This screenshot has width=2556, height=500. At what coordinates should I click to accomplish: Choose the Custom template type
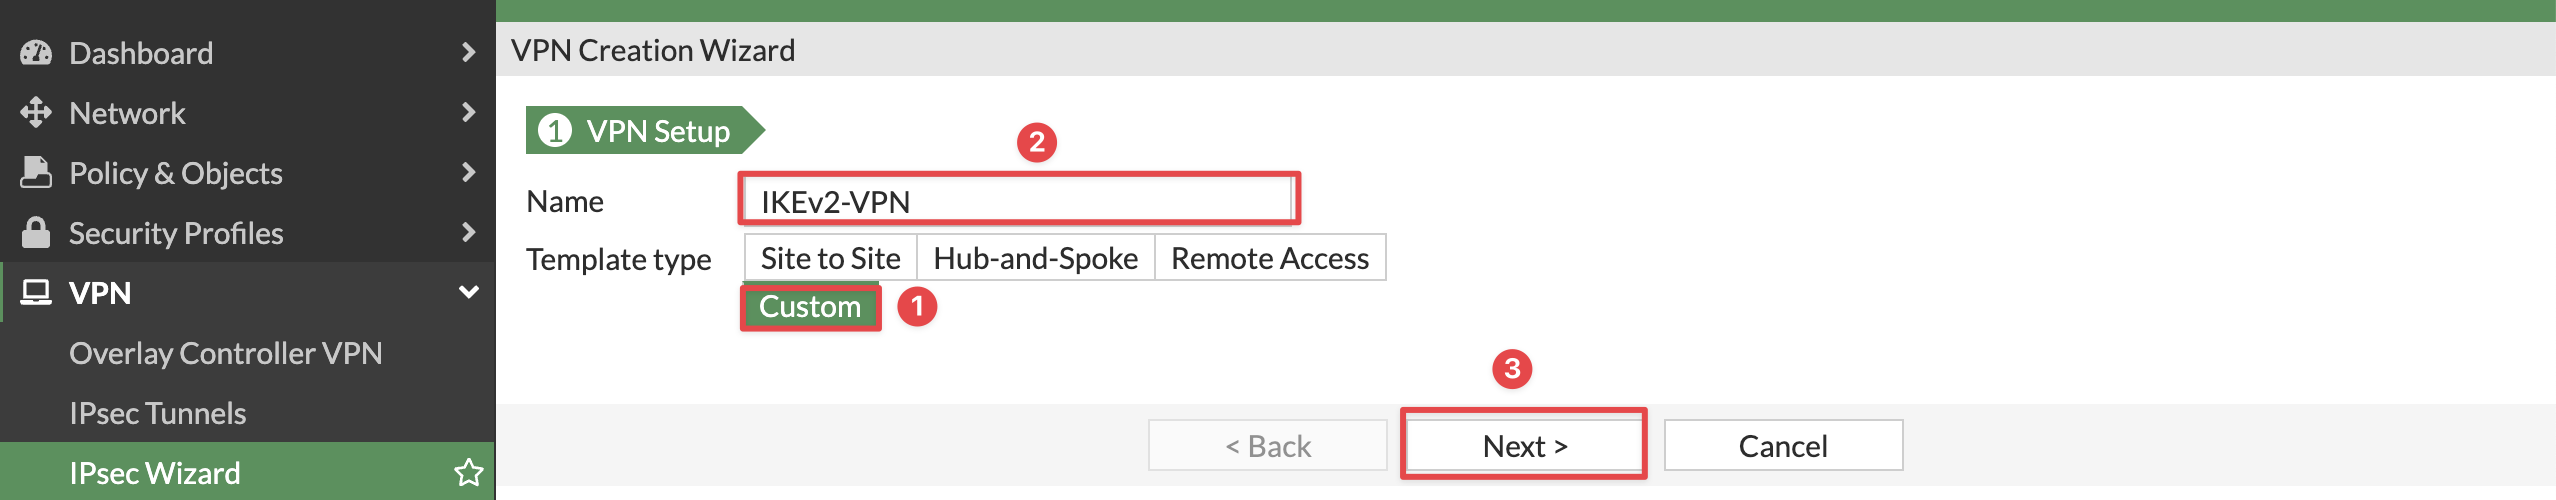click(x=810, y=307)
